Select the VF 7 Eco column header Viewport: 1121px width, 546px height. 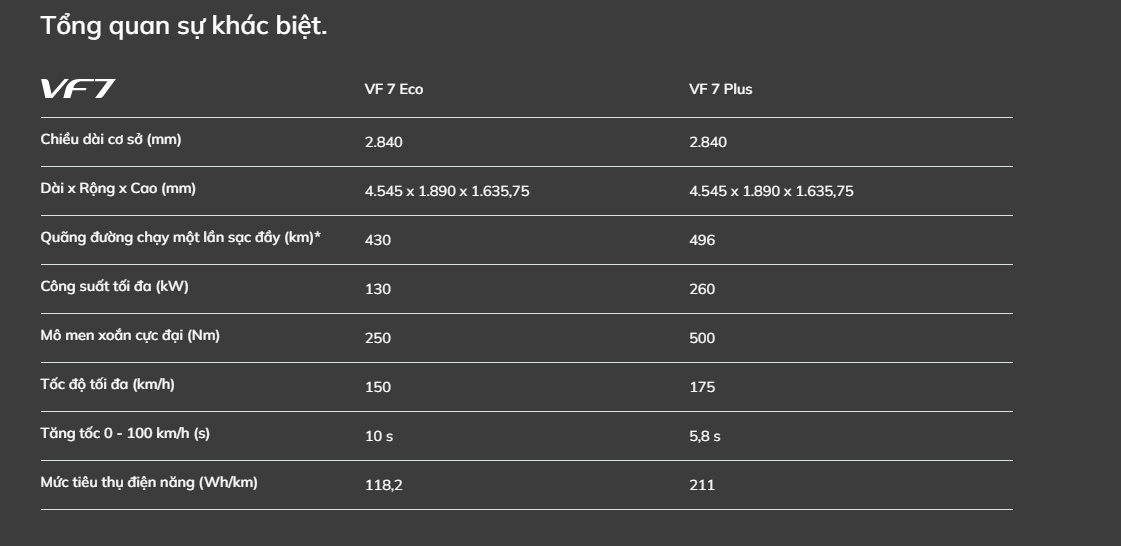pos(393,89)
